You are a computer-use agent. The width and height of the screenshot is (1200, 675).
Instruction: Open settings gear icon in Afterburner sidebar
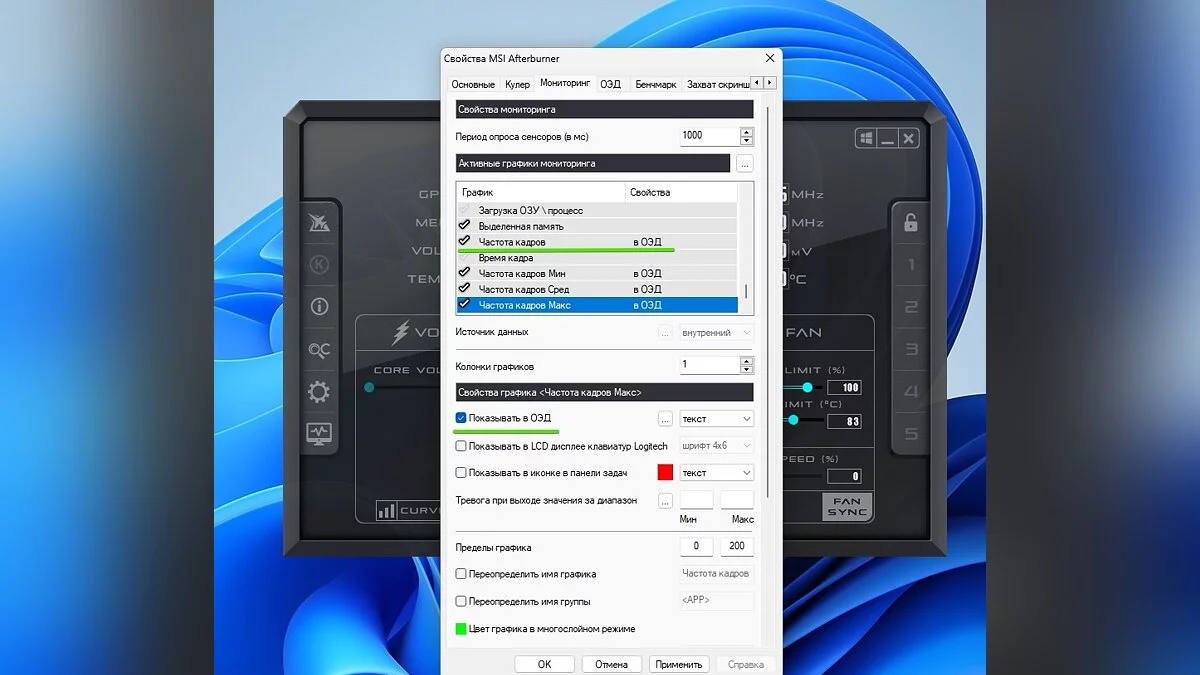tap(319, 392)
